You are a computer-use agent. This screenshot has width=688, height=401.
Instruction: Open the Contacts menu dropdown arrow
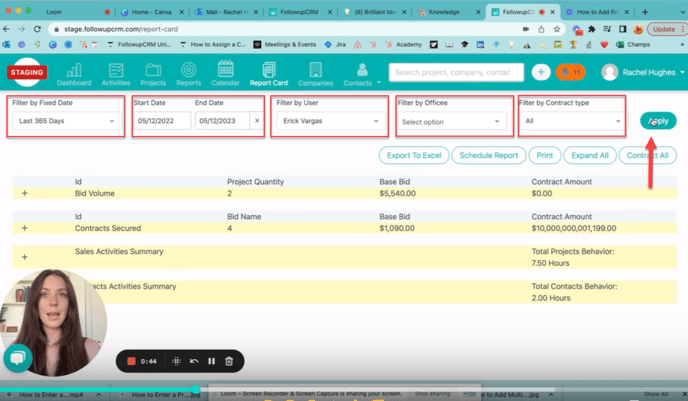[x=379, y=82]
